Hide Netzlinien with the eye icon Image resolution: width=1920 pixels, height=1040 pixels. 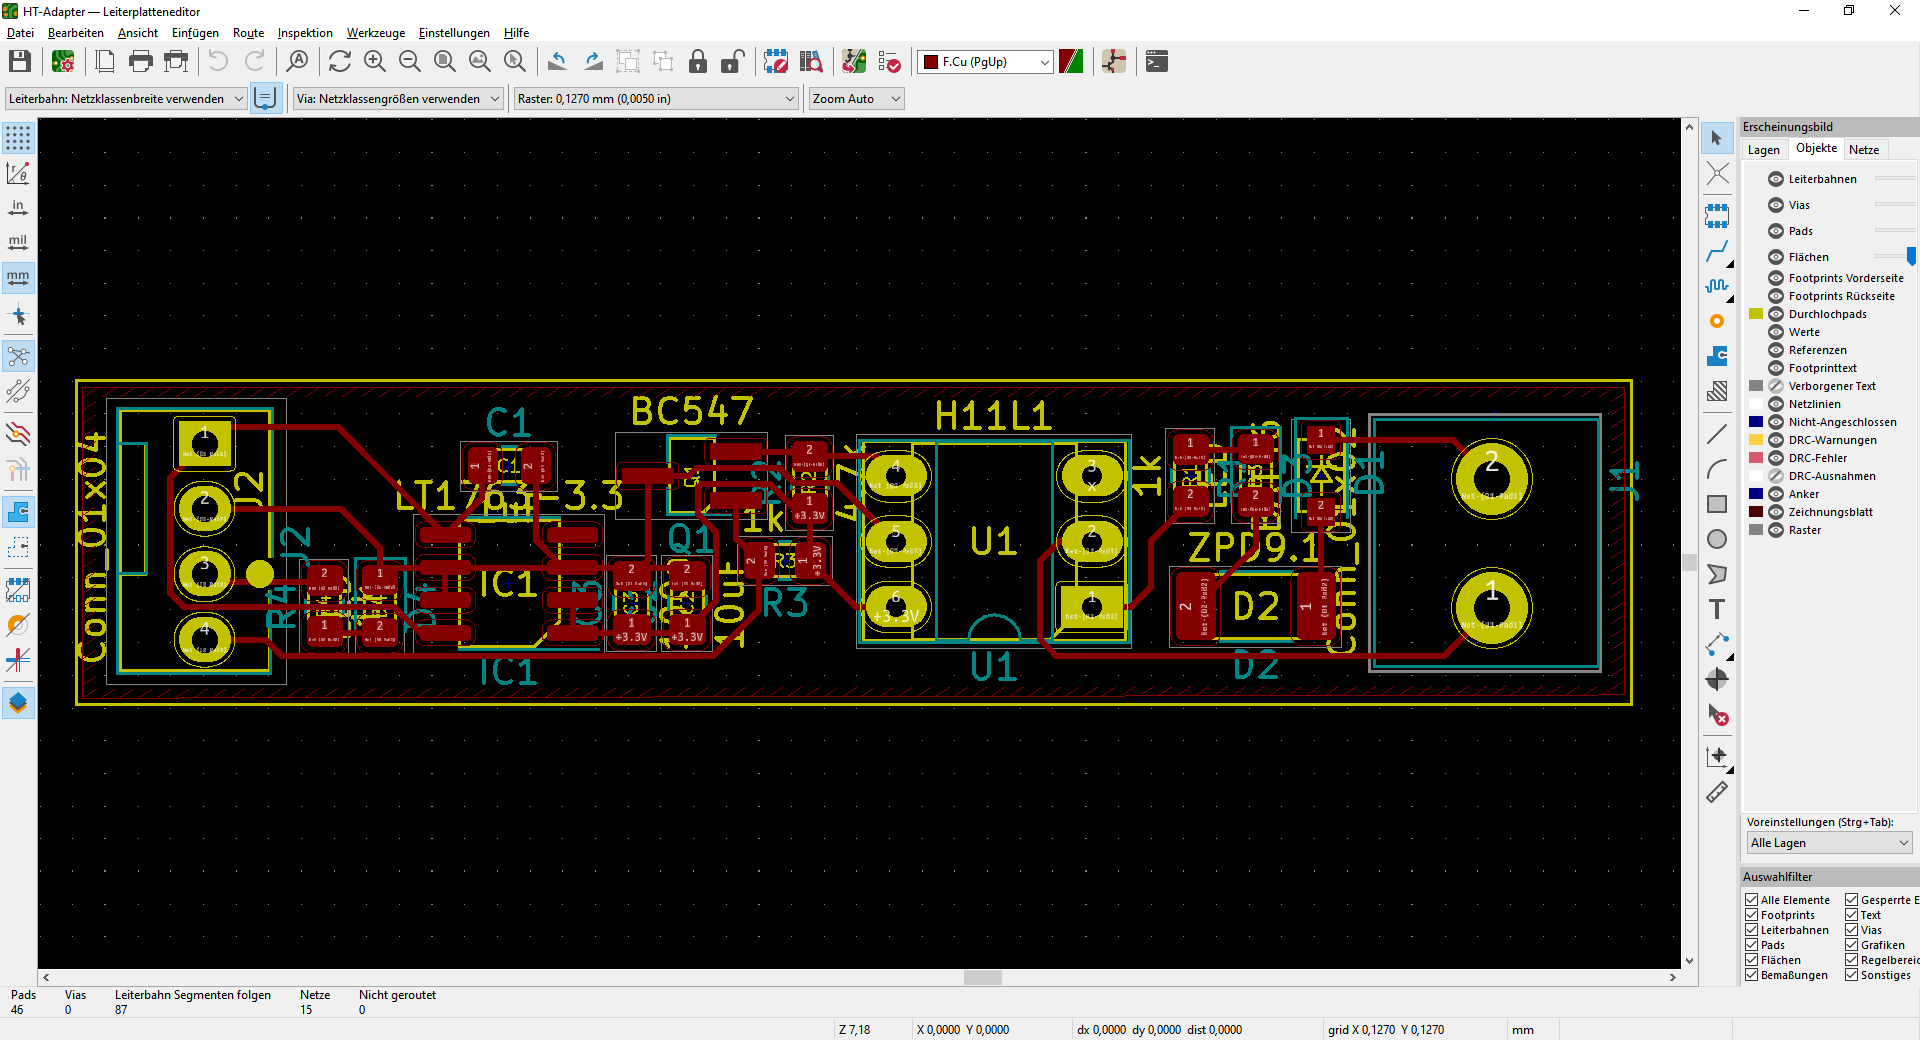(x=1776, y=404)
